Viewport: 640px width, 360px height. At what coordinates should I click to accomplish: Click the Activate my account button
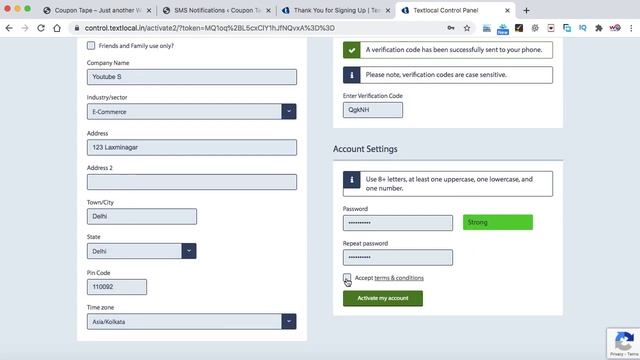coord(383,298)
